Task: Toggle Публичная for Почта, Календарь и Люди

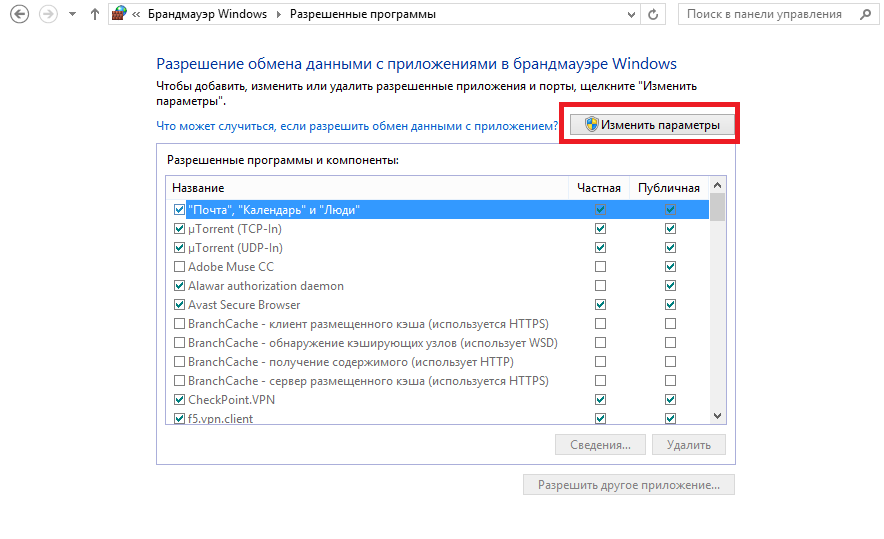Action: pyautogui.click(x=670, y=210)
